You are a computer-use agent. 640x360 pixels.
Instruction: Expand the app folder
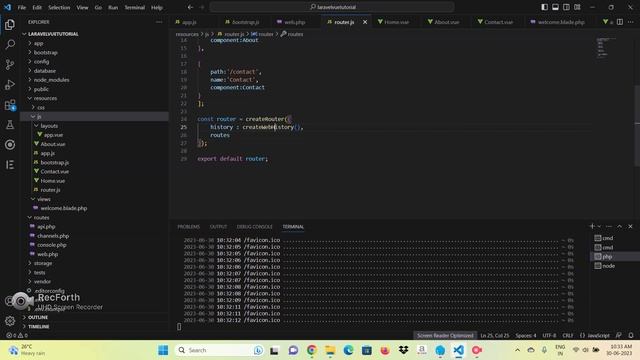[x=94, y=43]
